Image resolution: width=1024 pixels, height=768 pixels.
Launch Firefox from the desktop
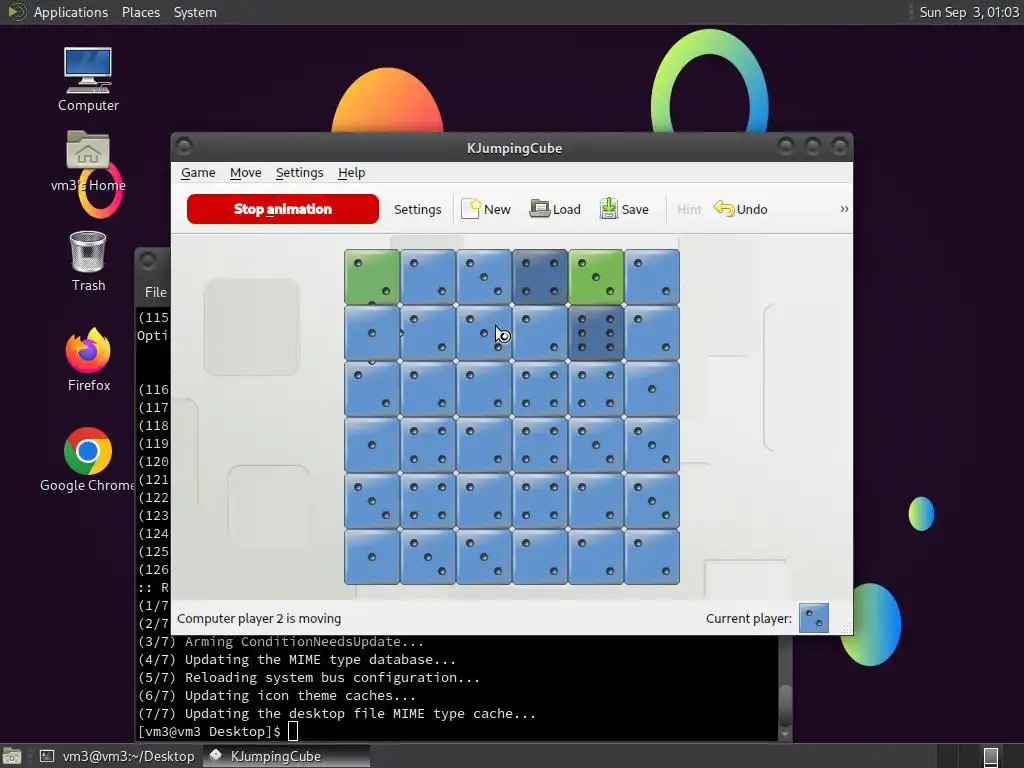[x=88, y=360]
